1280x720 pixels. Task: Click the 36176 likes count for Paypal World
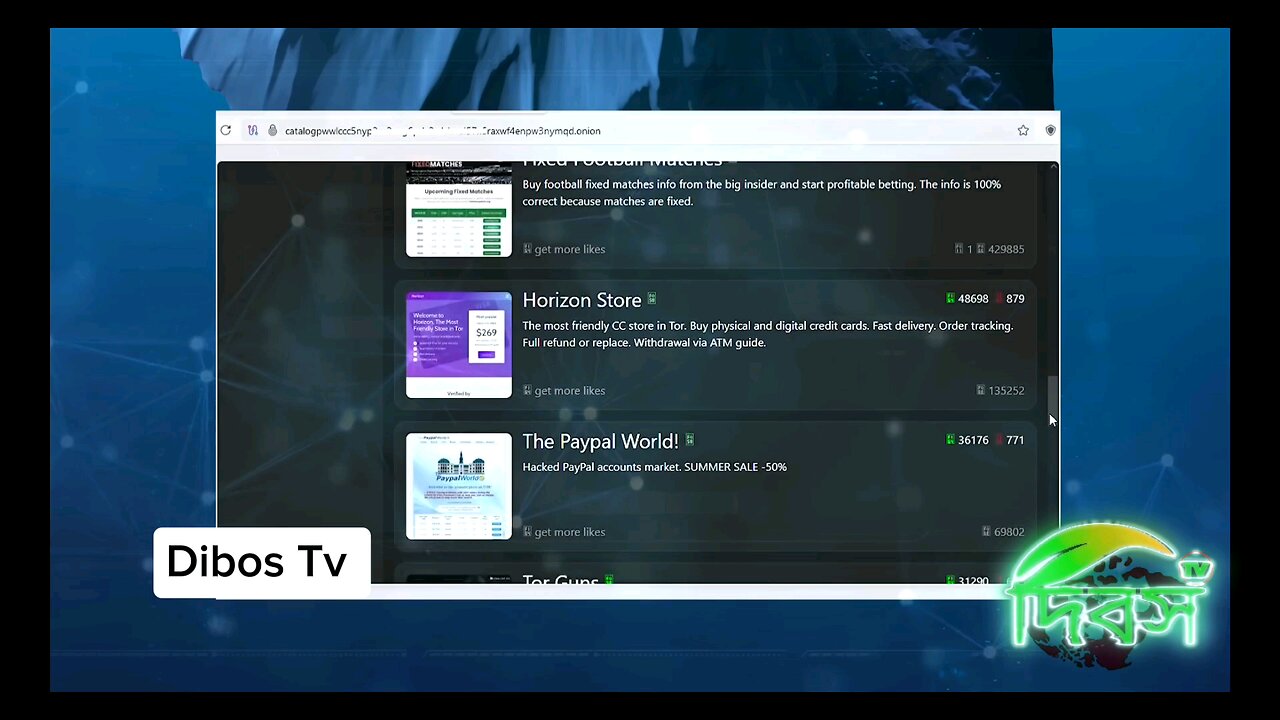coord(973,440)
